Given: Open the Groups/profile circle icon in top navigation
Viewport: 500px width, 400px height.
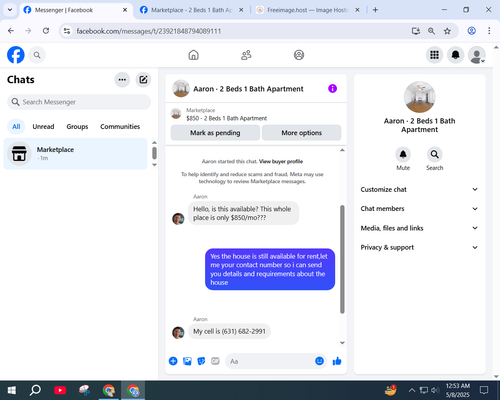Looking at the screenshot, I should pyautogui.click(x=299, y=55).
